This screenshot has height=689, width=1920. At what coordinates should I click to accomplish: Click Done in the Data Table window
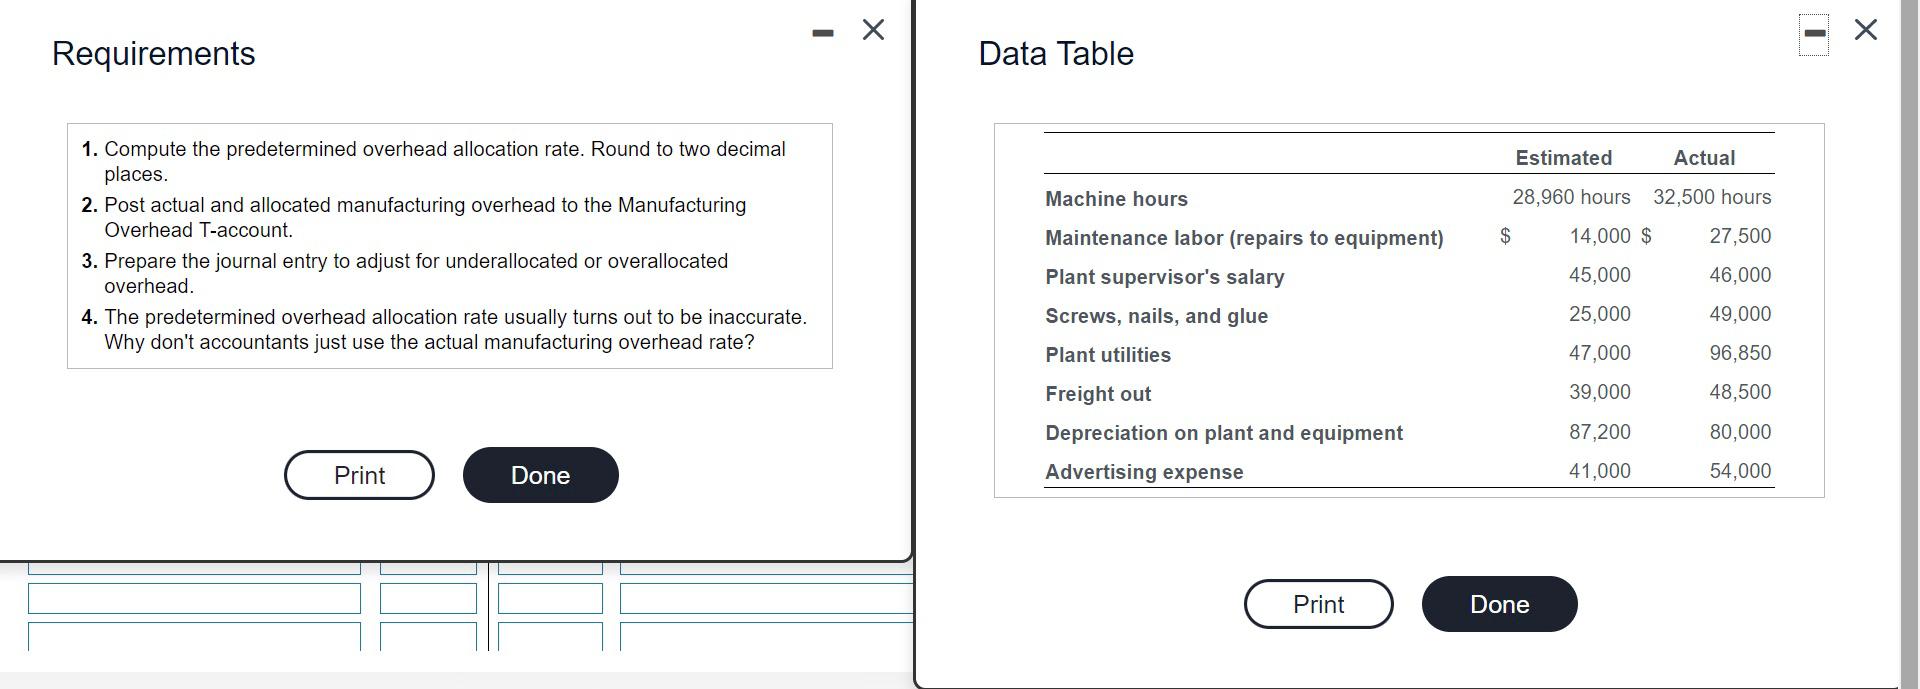pyautogui.click(x=1498, y=604)
